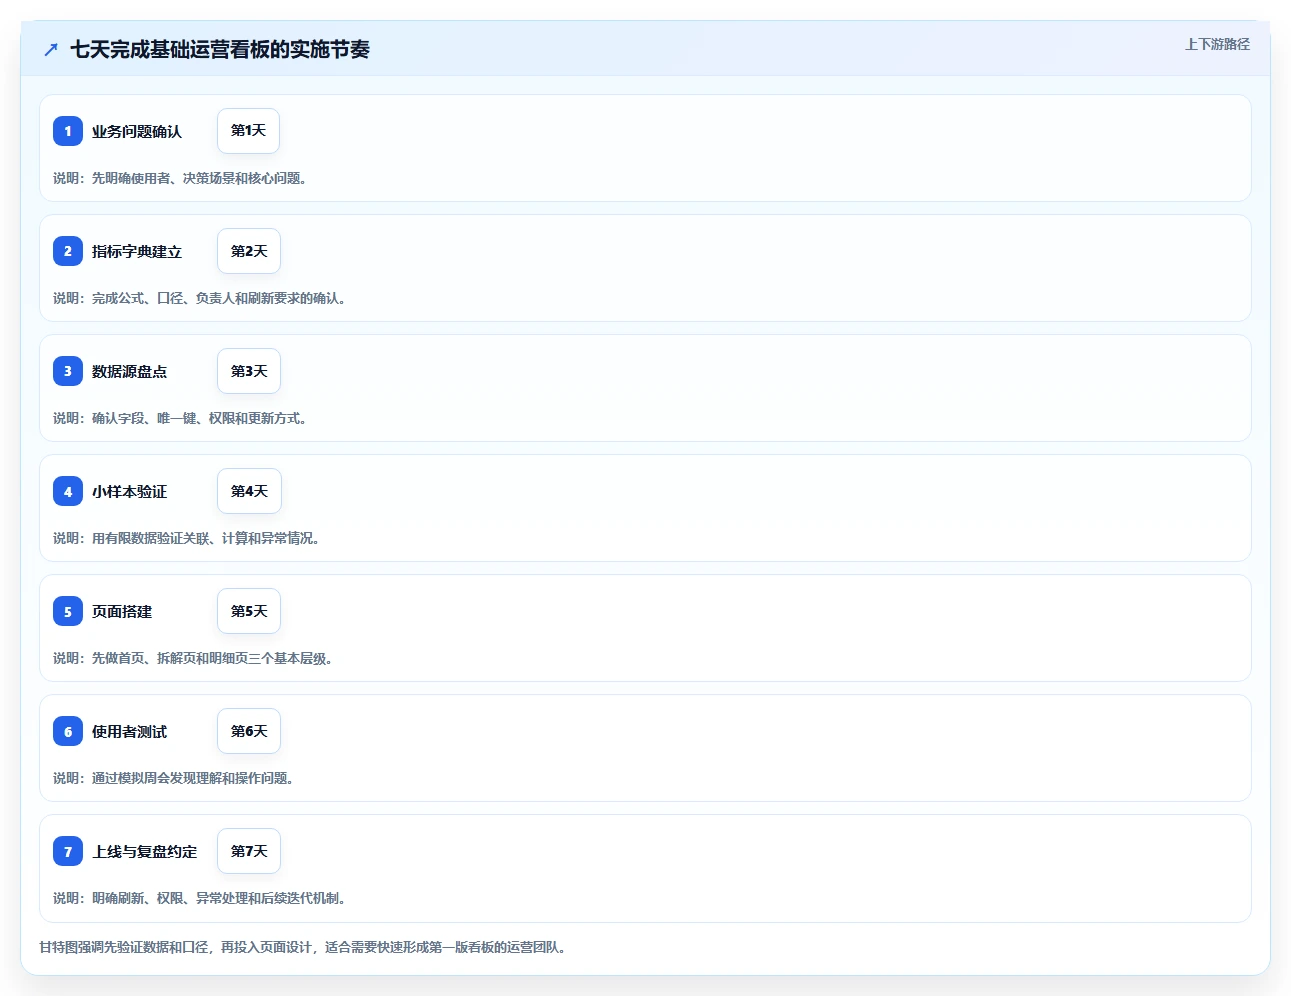Select the 第3天 tag

[249, 371]
